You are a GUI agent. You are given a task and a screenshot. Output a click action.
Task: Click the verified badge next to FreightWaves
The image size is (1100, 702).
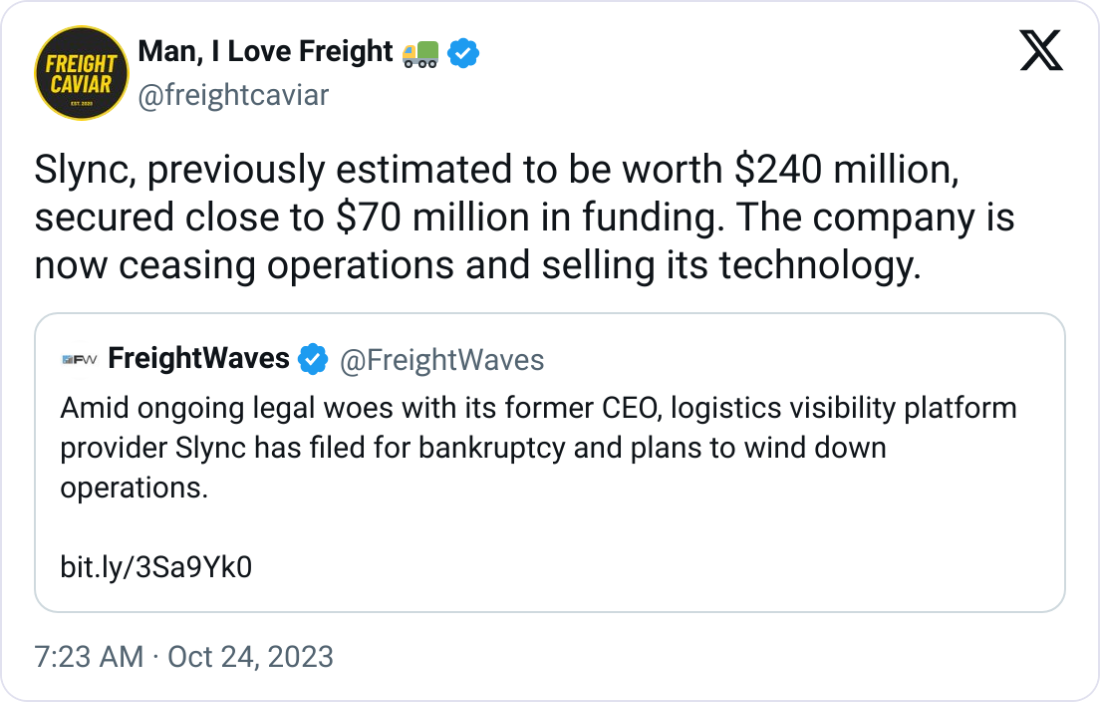(314, 360)
